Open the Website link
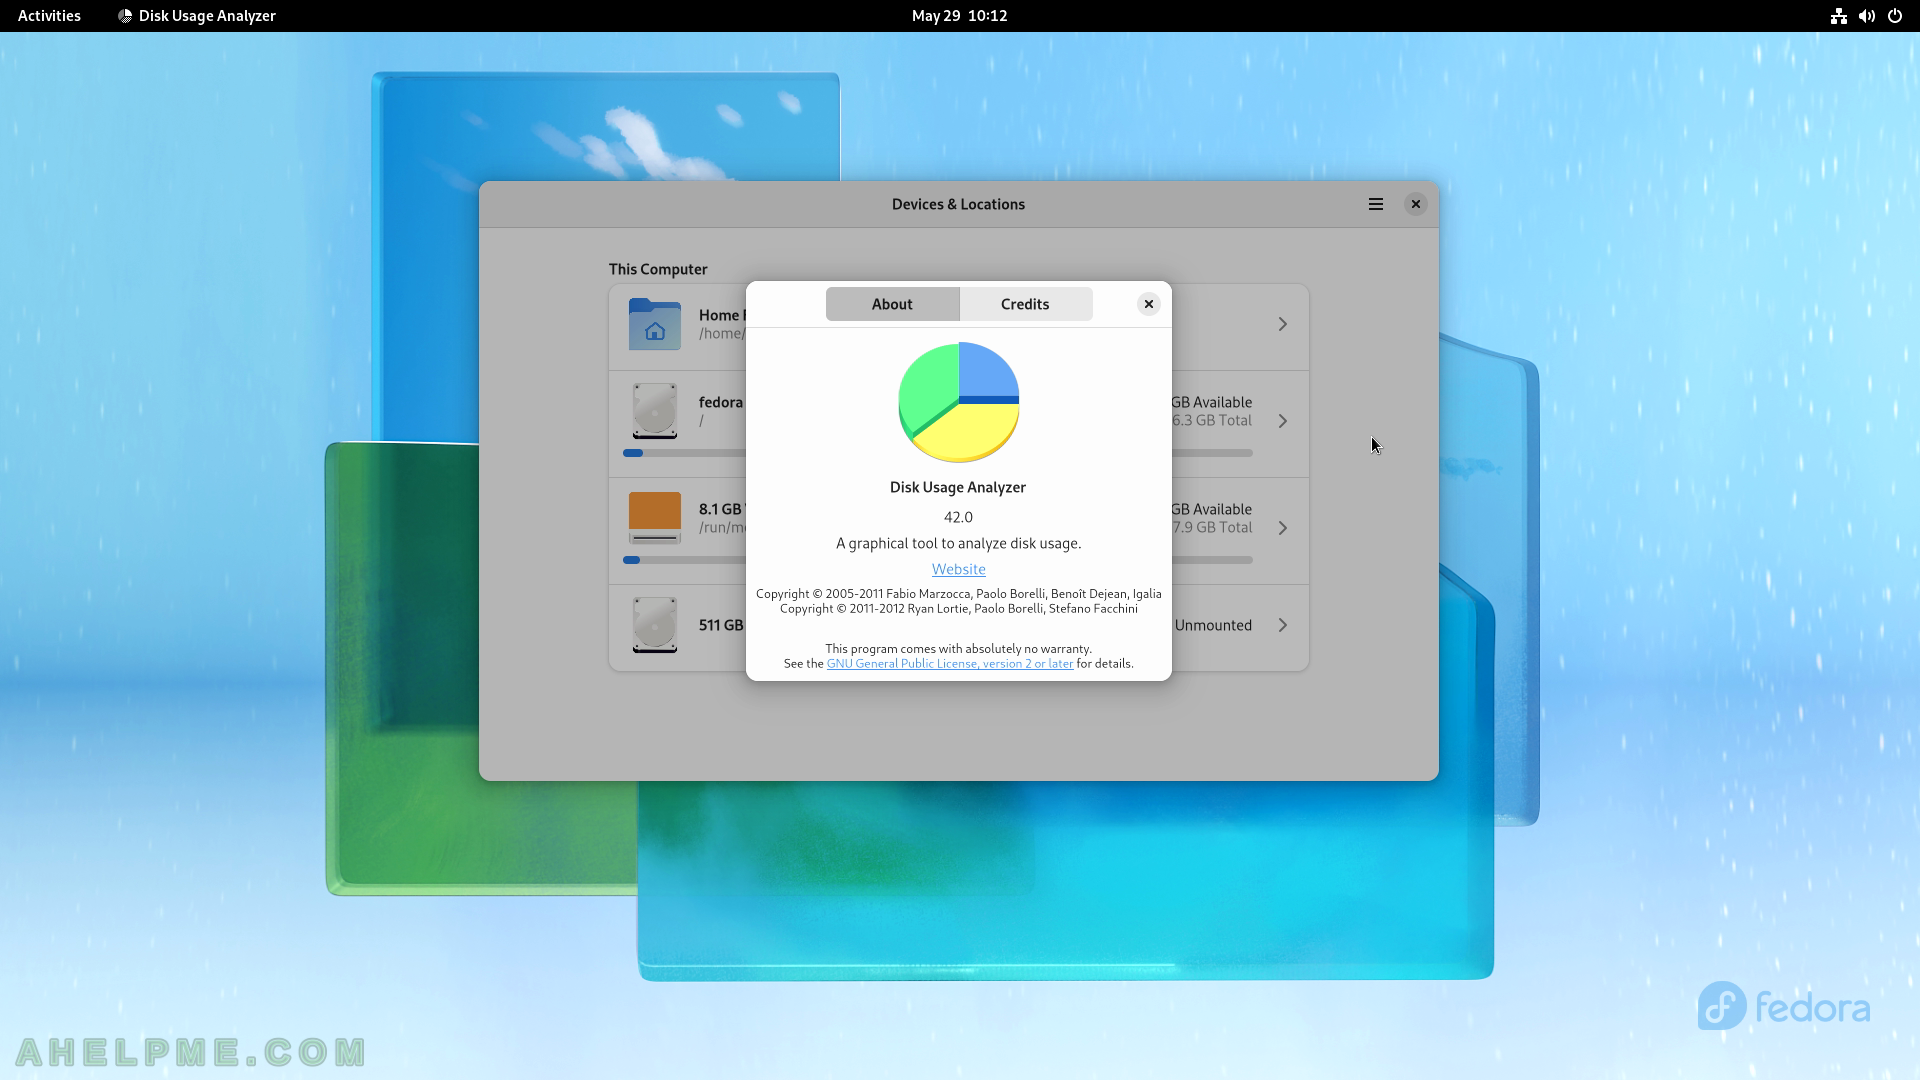The height and width of the screenshot is (1080, 1920). point(958,569)
